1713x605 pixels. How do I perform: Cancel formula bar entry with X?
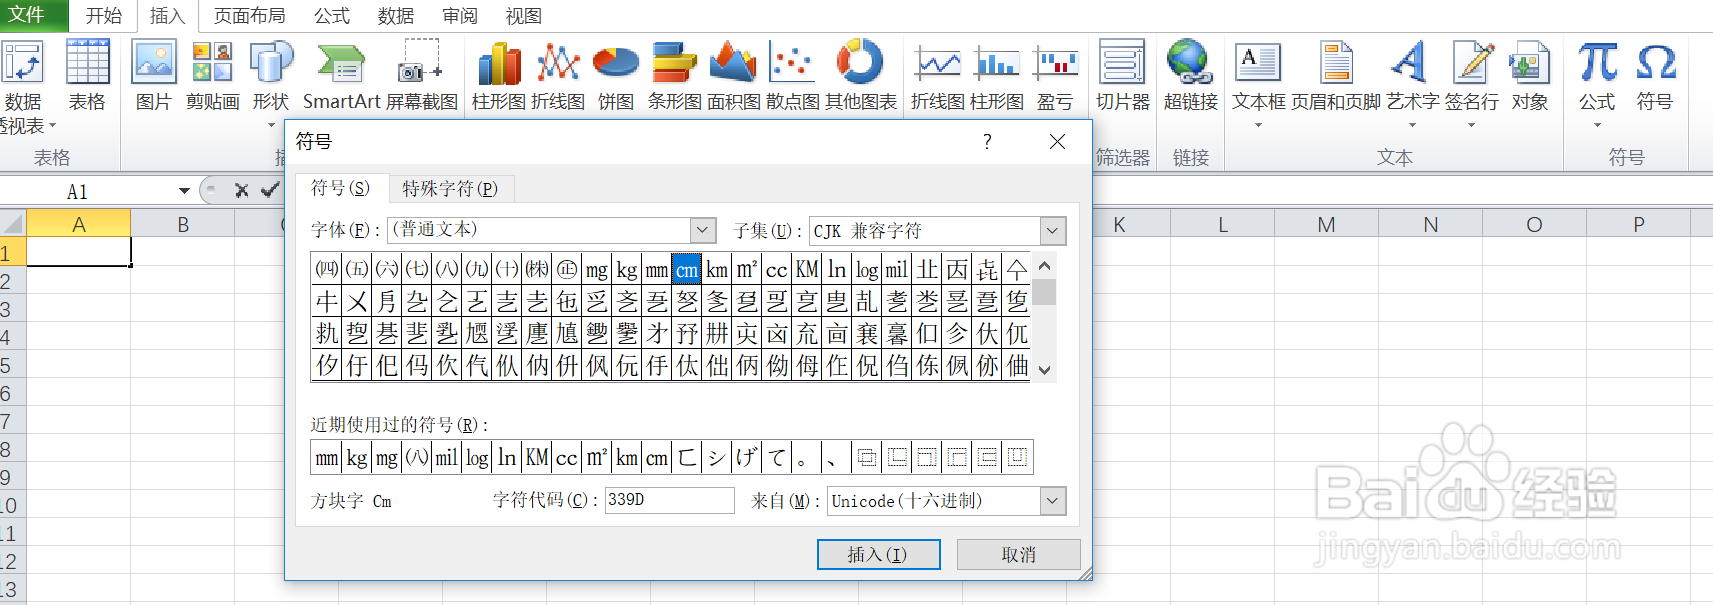pos(241,190)
